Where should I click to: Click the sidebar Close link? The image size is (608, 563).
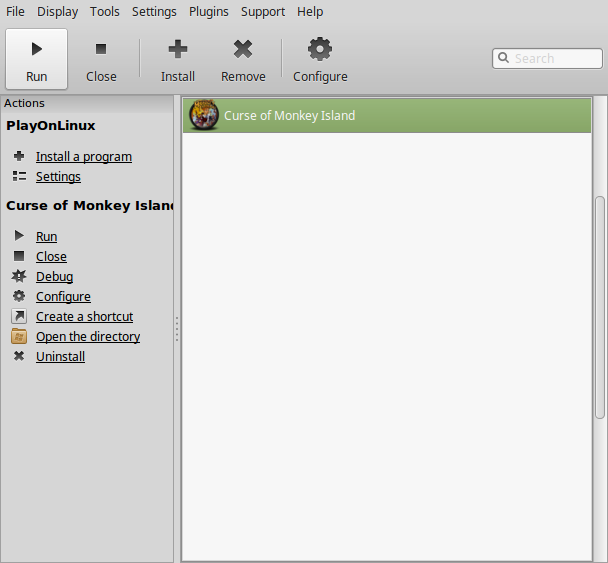tap(51, 257)
